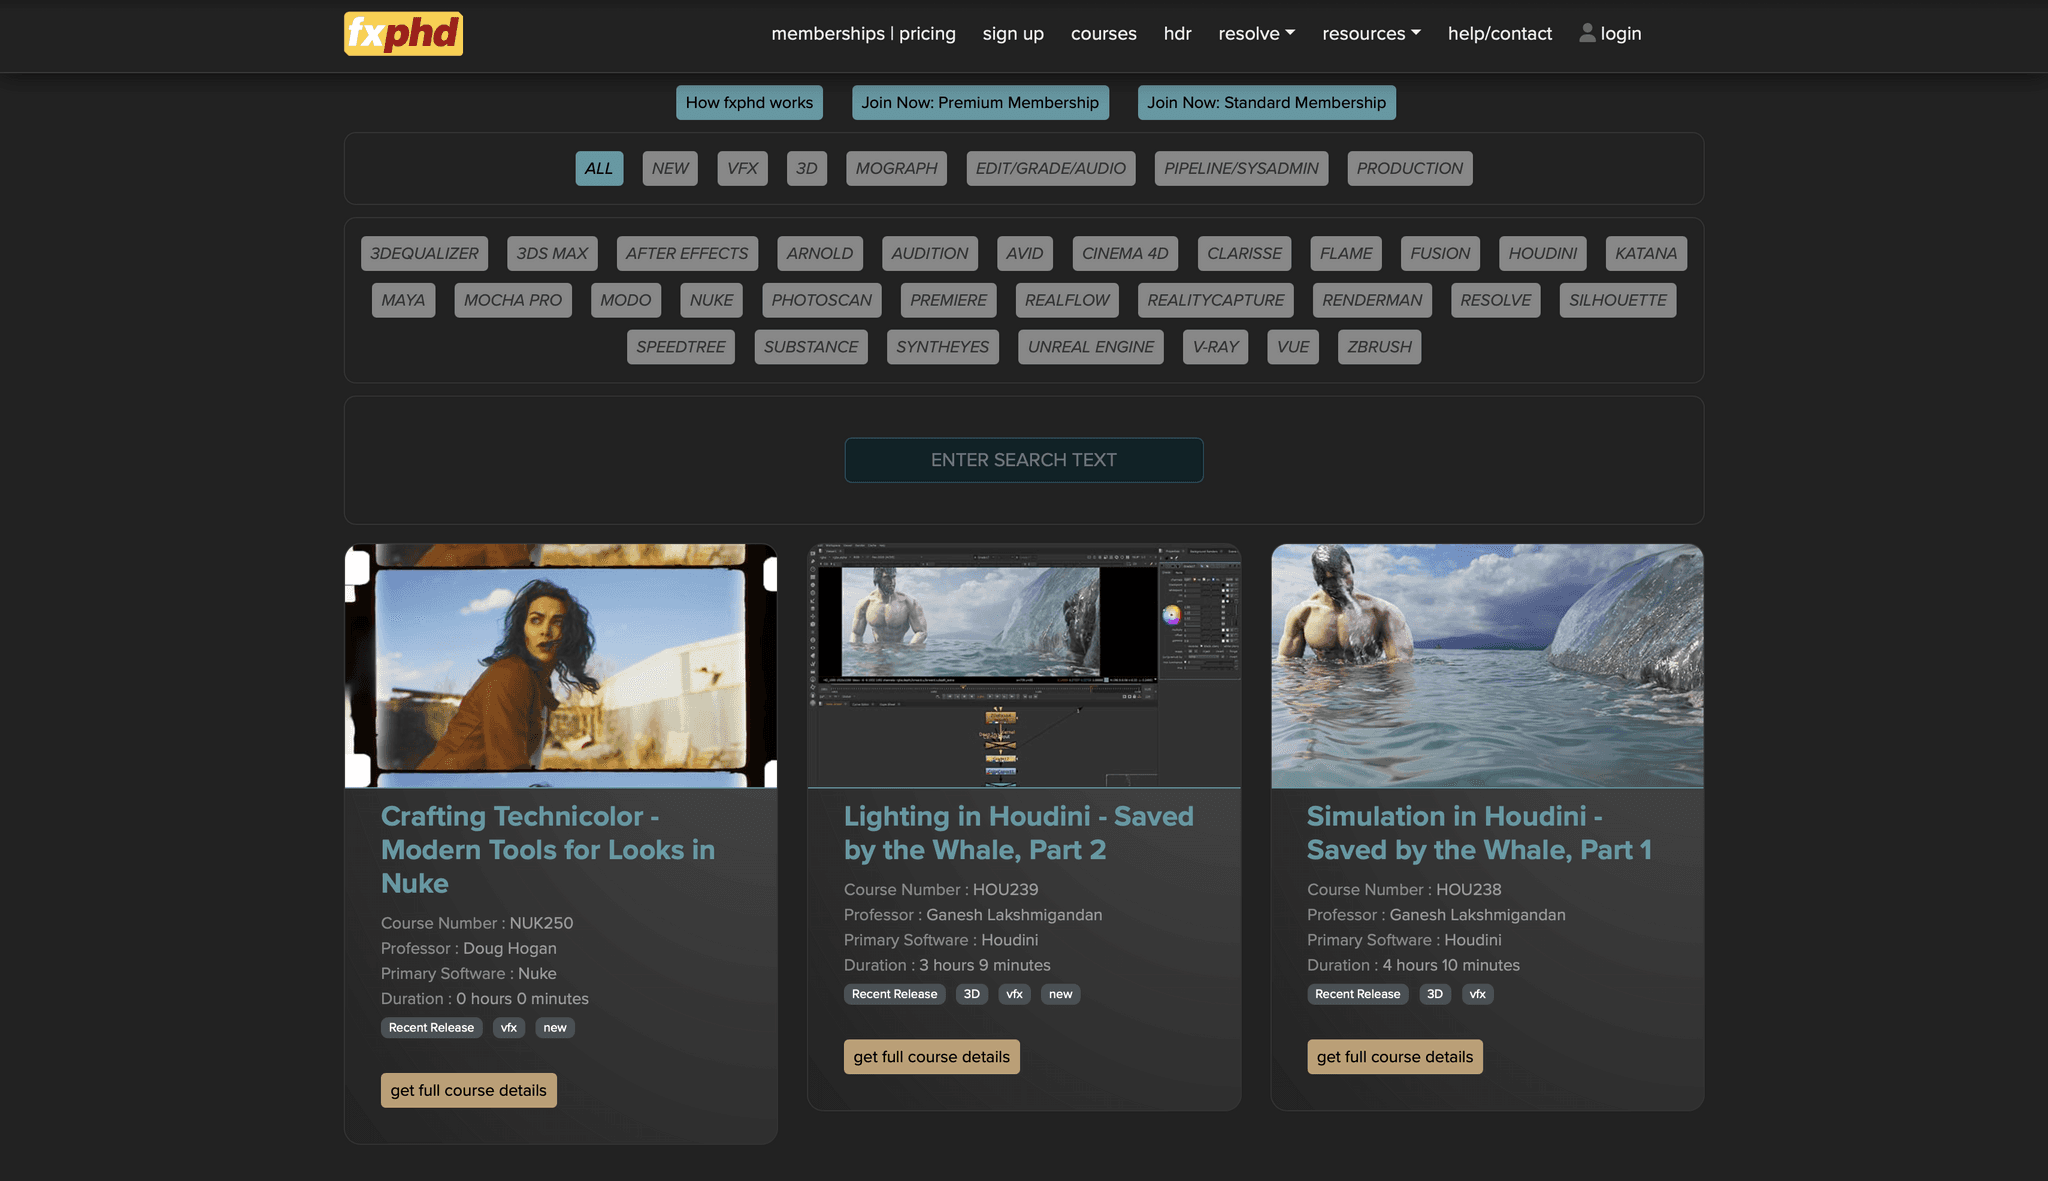Click Join Now: Premium Membership
Screen dimensions: 2048x1181
pos(980,102)
